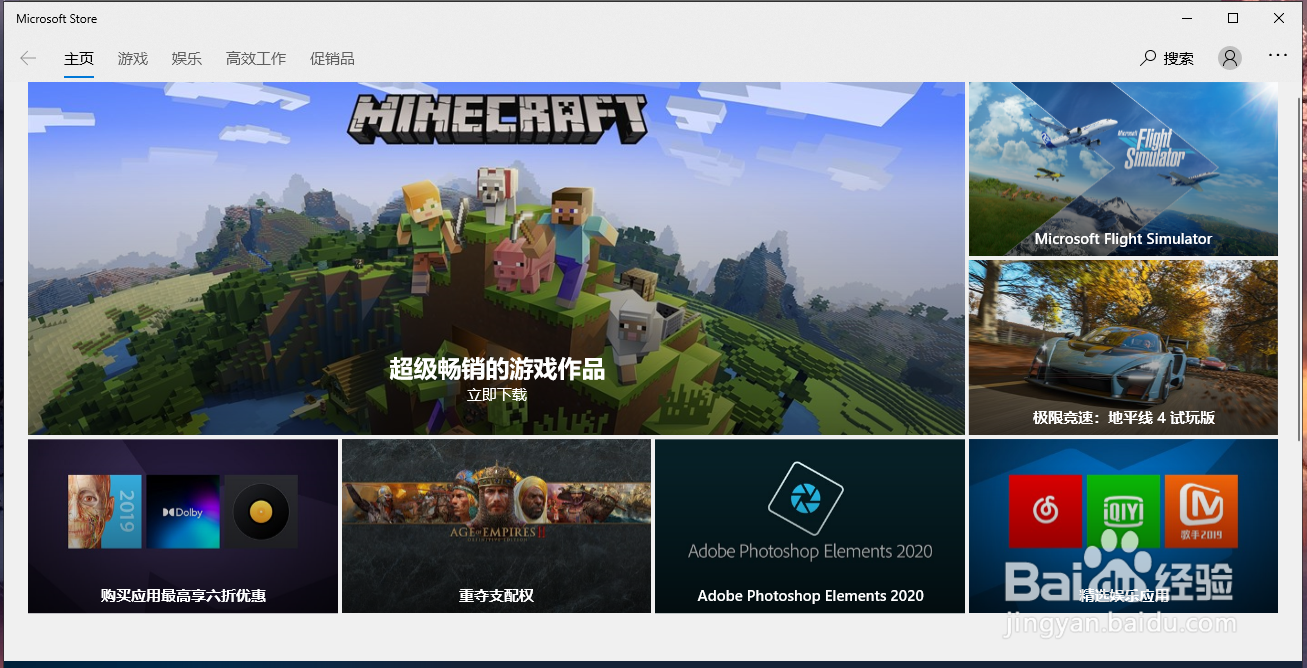Click the gold record music app icon

click(260, 511)
